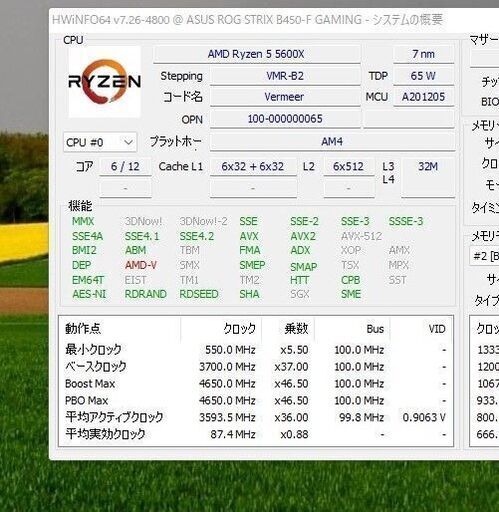Click the SSE4.2 feature label
Image resolution: width=499 pixels, height=512 pixels.
pyautogui.click(x=197, y=236)
